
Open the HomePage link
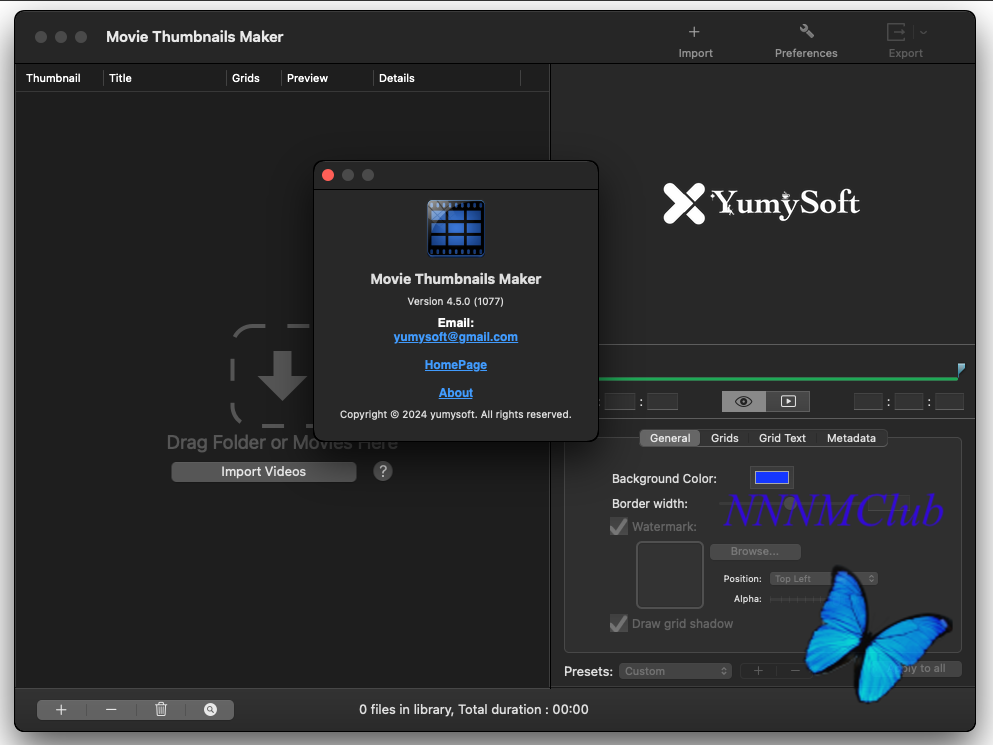(455, 365)
